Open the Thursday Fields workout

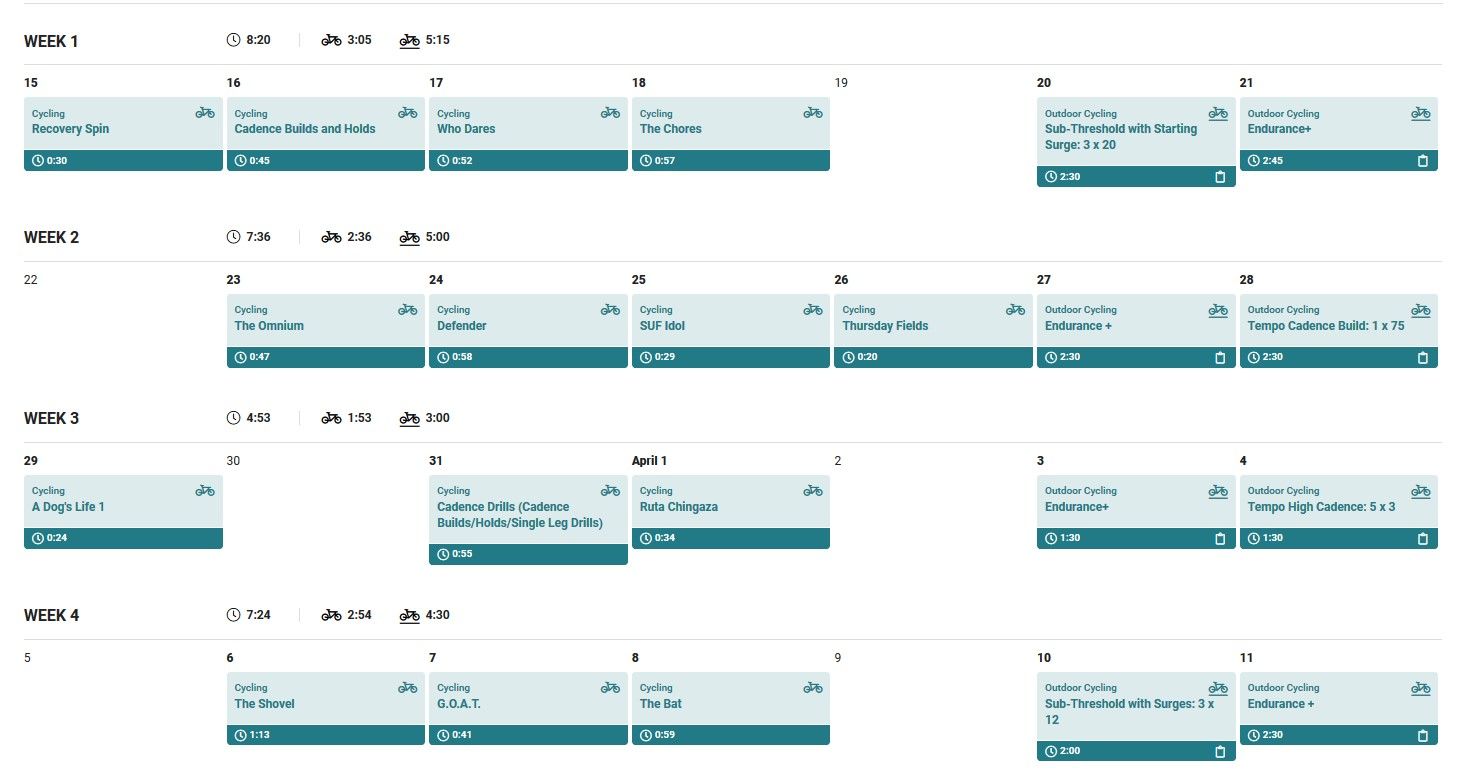click(x=885, y=326)
